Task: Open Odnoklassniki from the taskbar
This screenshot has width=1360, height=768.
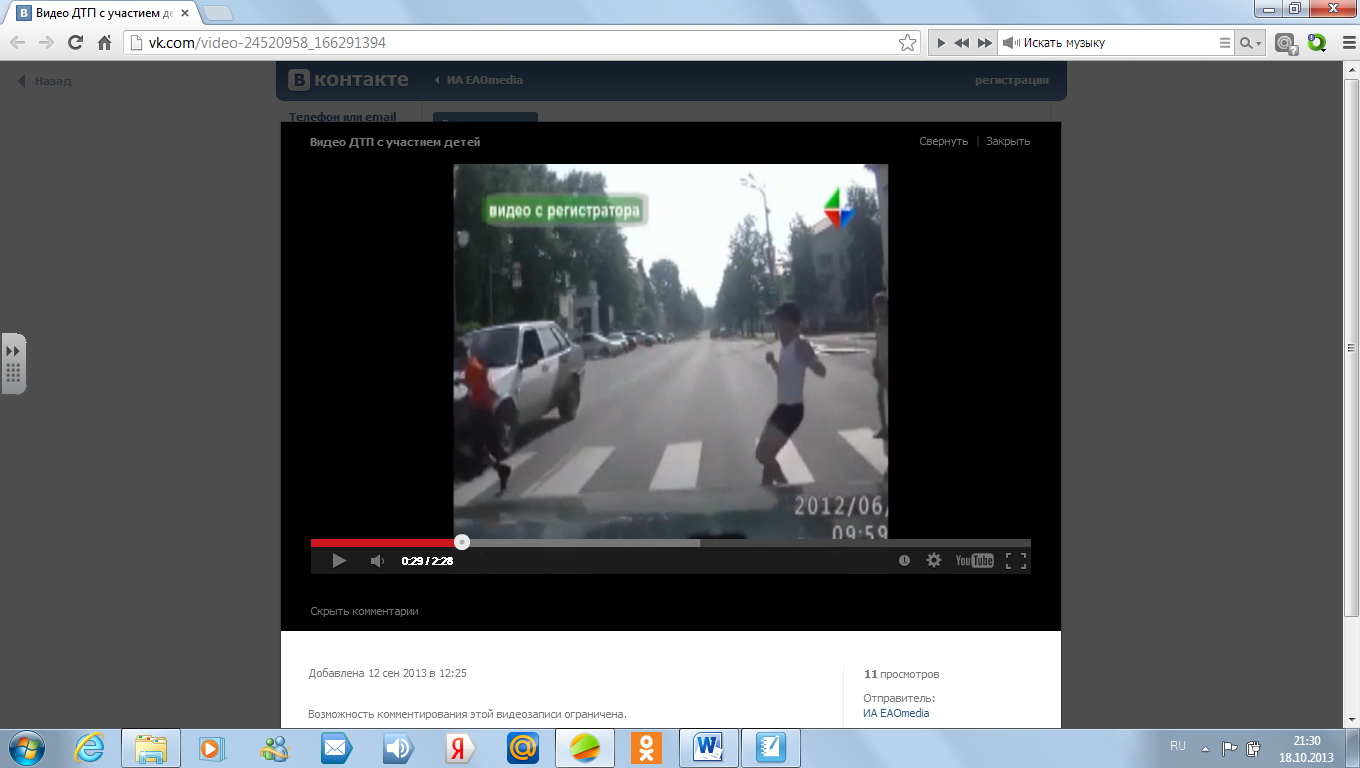Action: click(646, 748)
